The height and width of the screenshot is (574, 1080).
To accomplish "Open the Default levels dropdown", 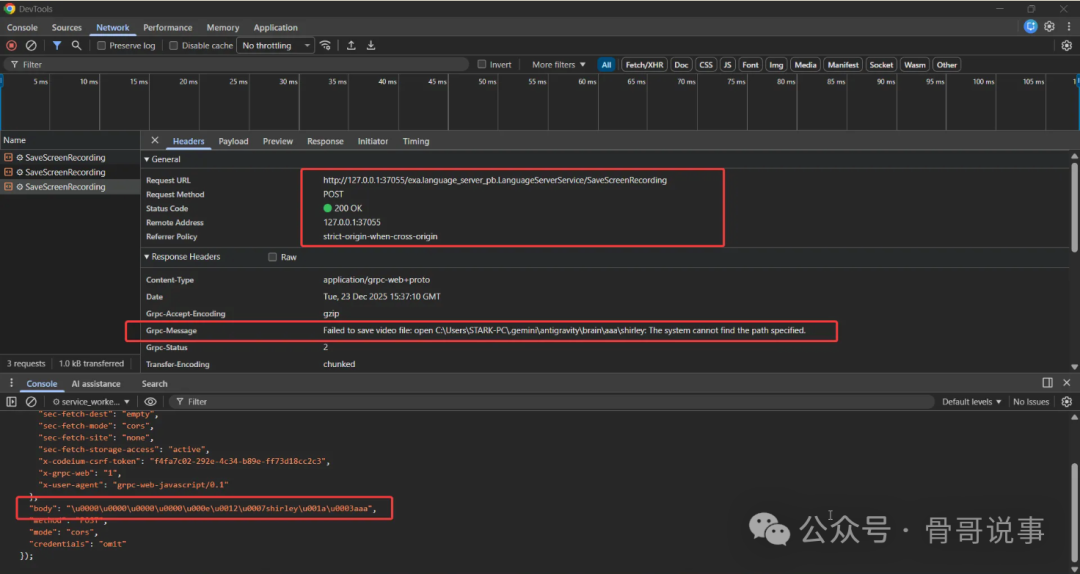I will [x=972, y=401].
